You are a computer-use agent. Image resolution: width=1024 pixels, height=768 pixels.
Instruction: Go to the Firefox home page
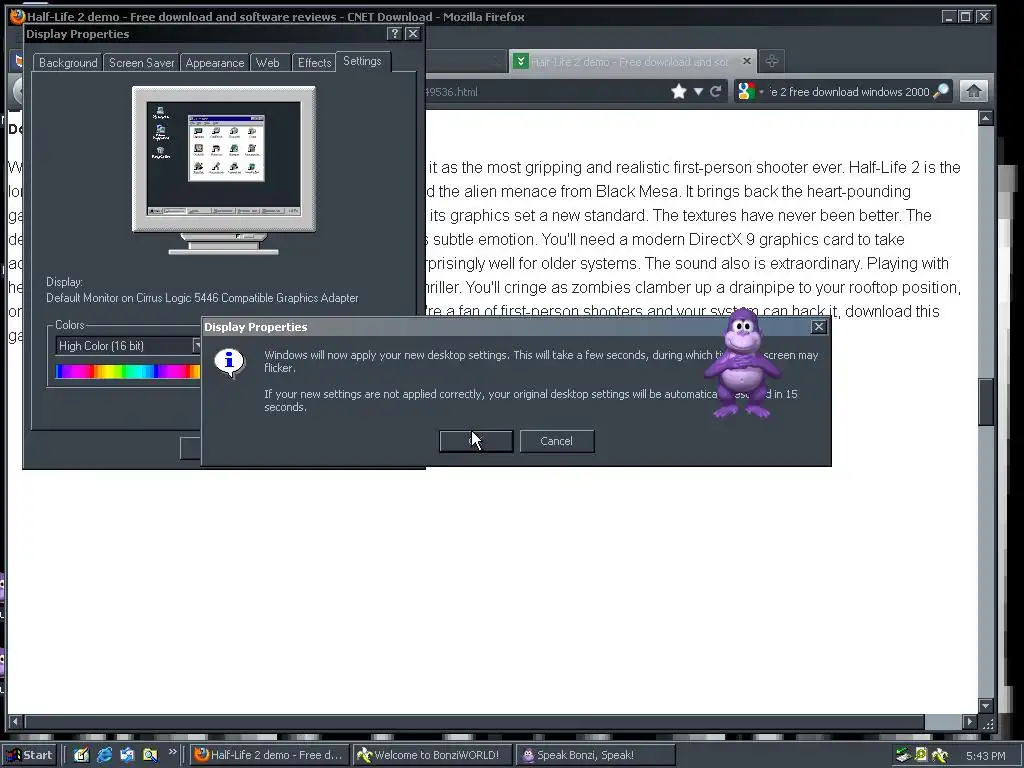click(973, 91)
